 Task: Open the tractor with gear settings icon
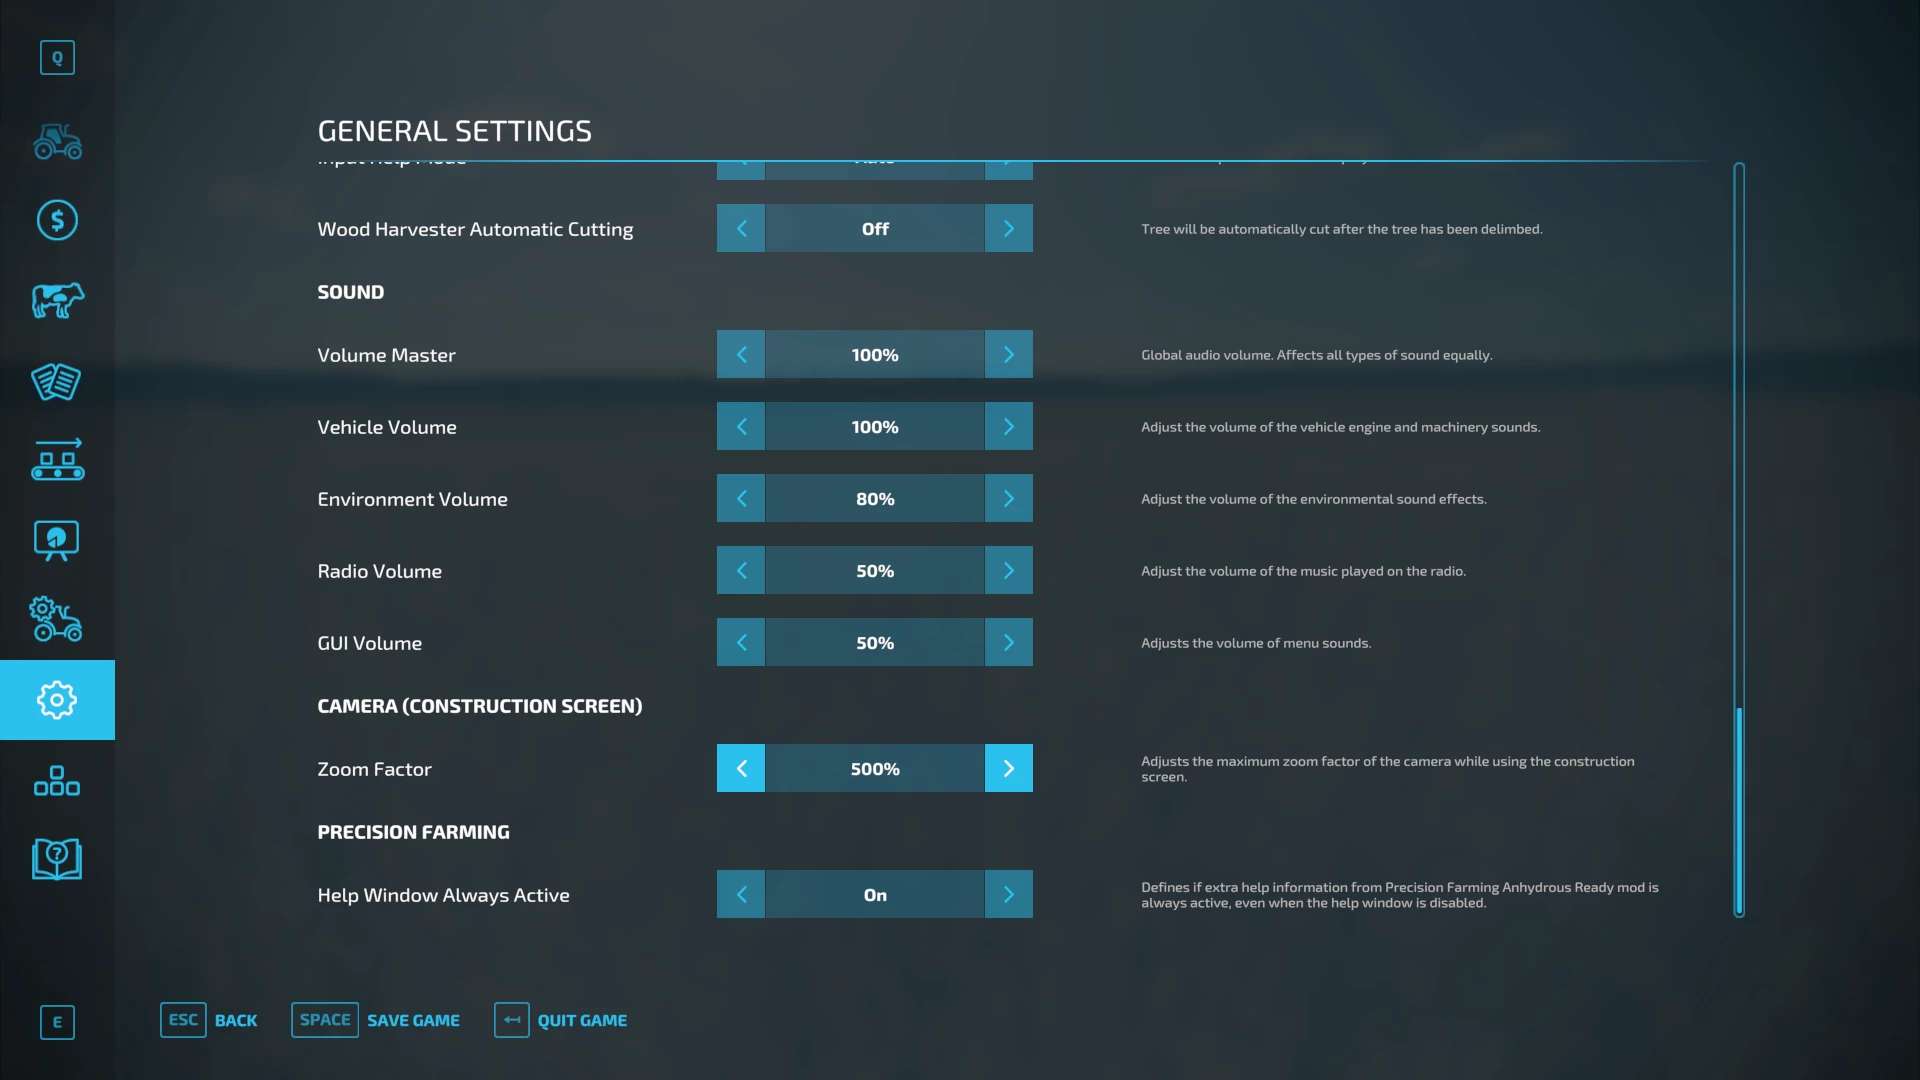[57, 620]
